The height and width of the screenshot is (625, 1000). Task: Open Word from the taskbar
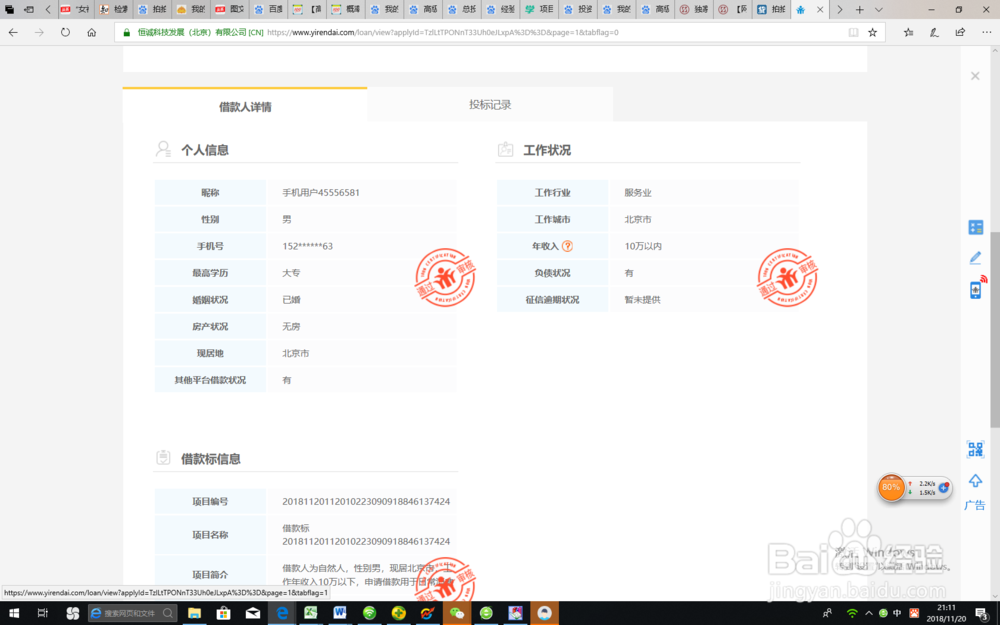pyautogui.click(x=340, y=612)
